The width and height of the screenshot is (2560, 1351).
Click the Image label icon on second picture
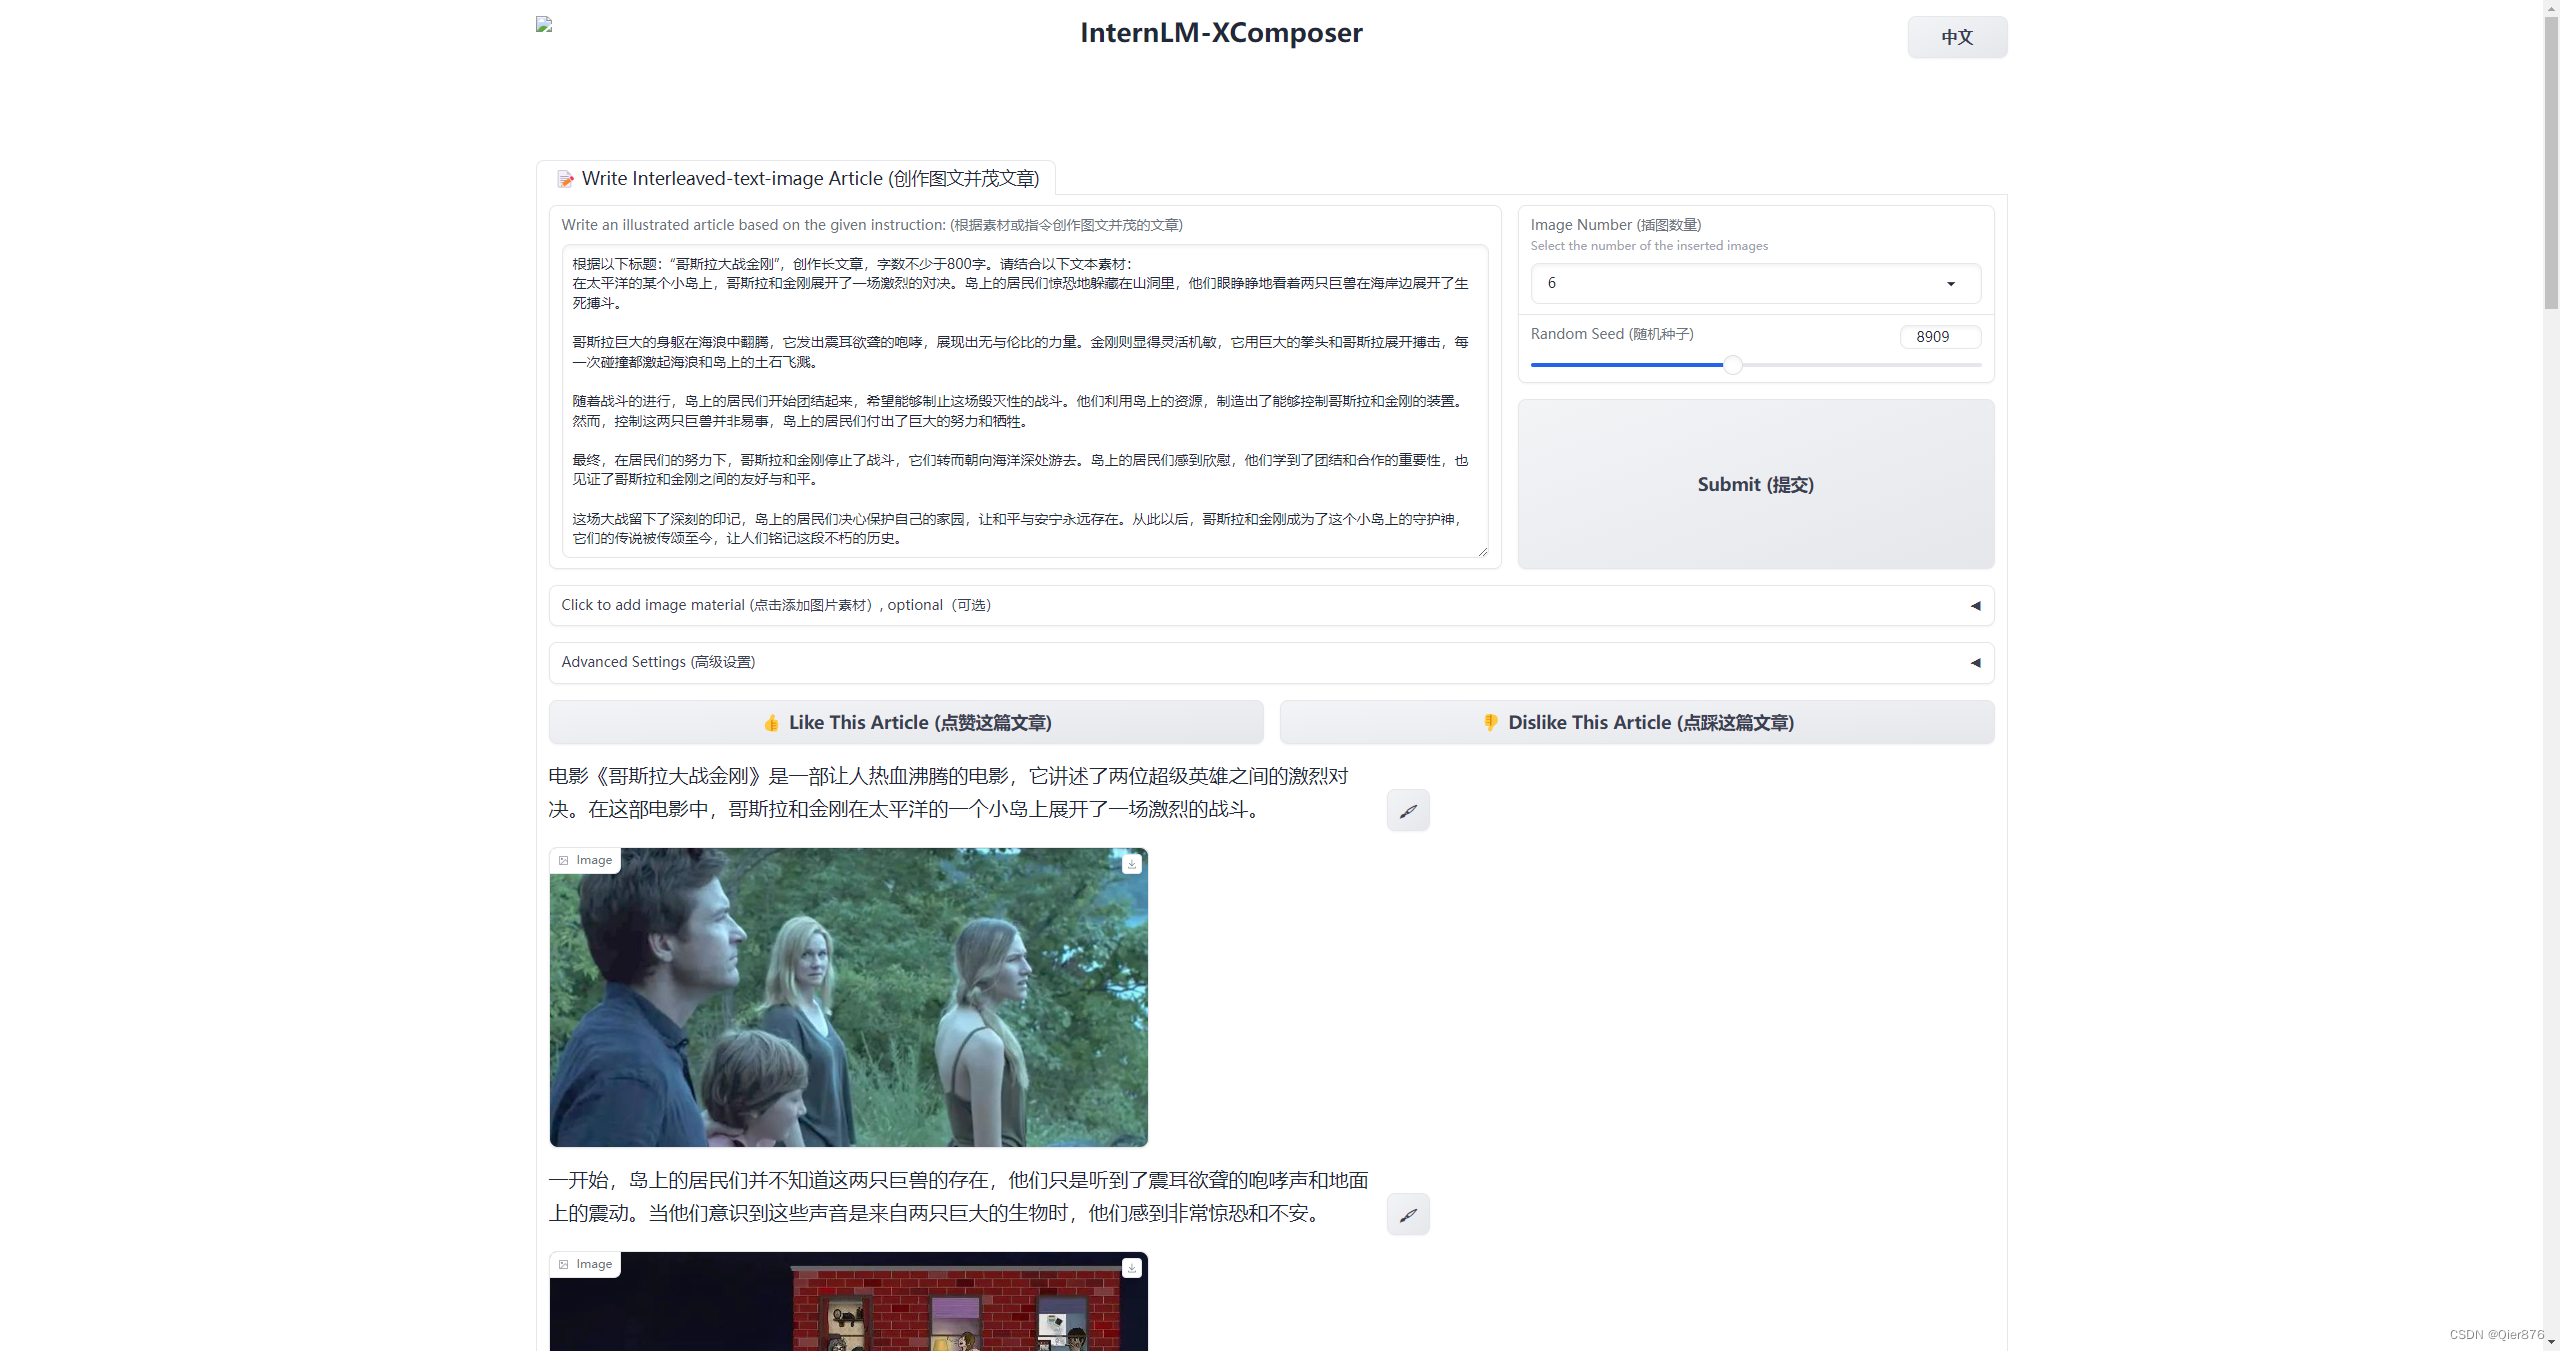(564, 1264)
